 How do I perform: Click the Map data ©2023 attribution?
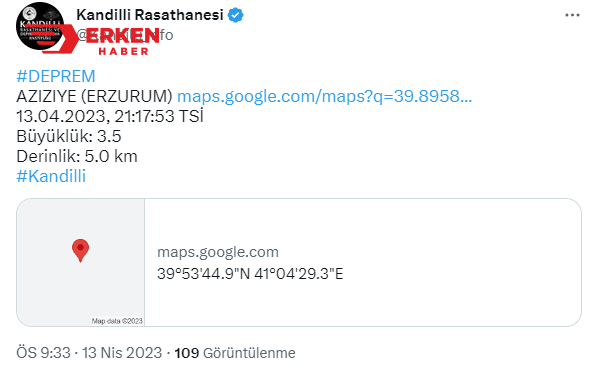(117, 321)
